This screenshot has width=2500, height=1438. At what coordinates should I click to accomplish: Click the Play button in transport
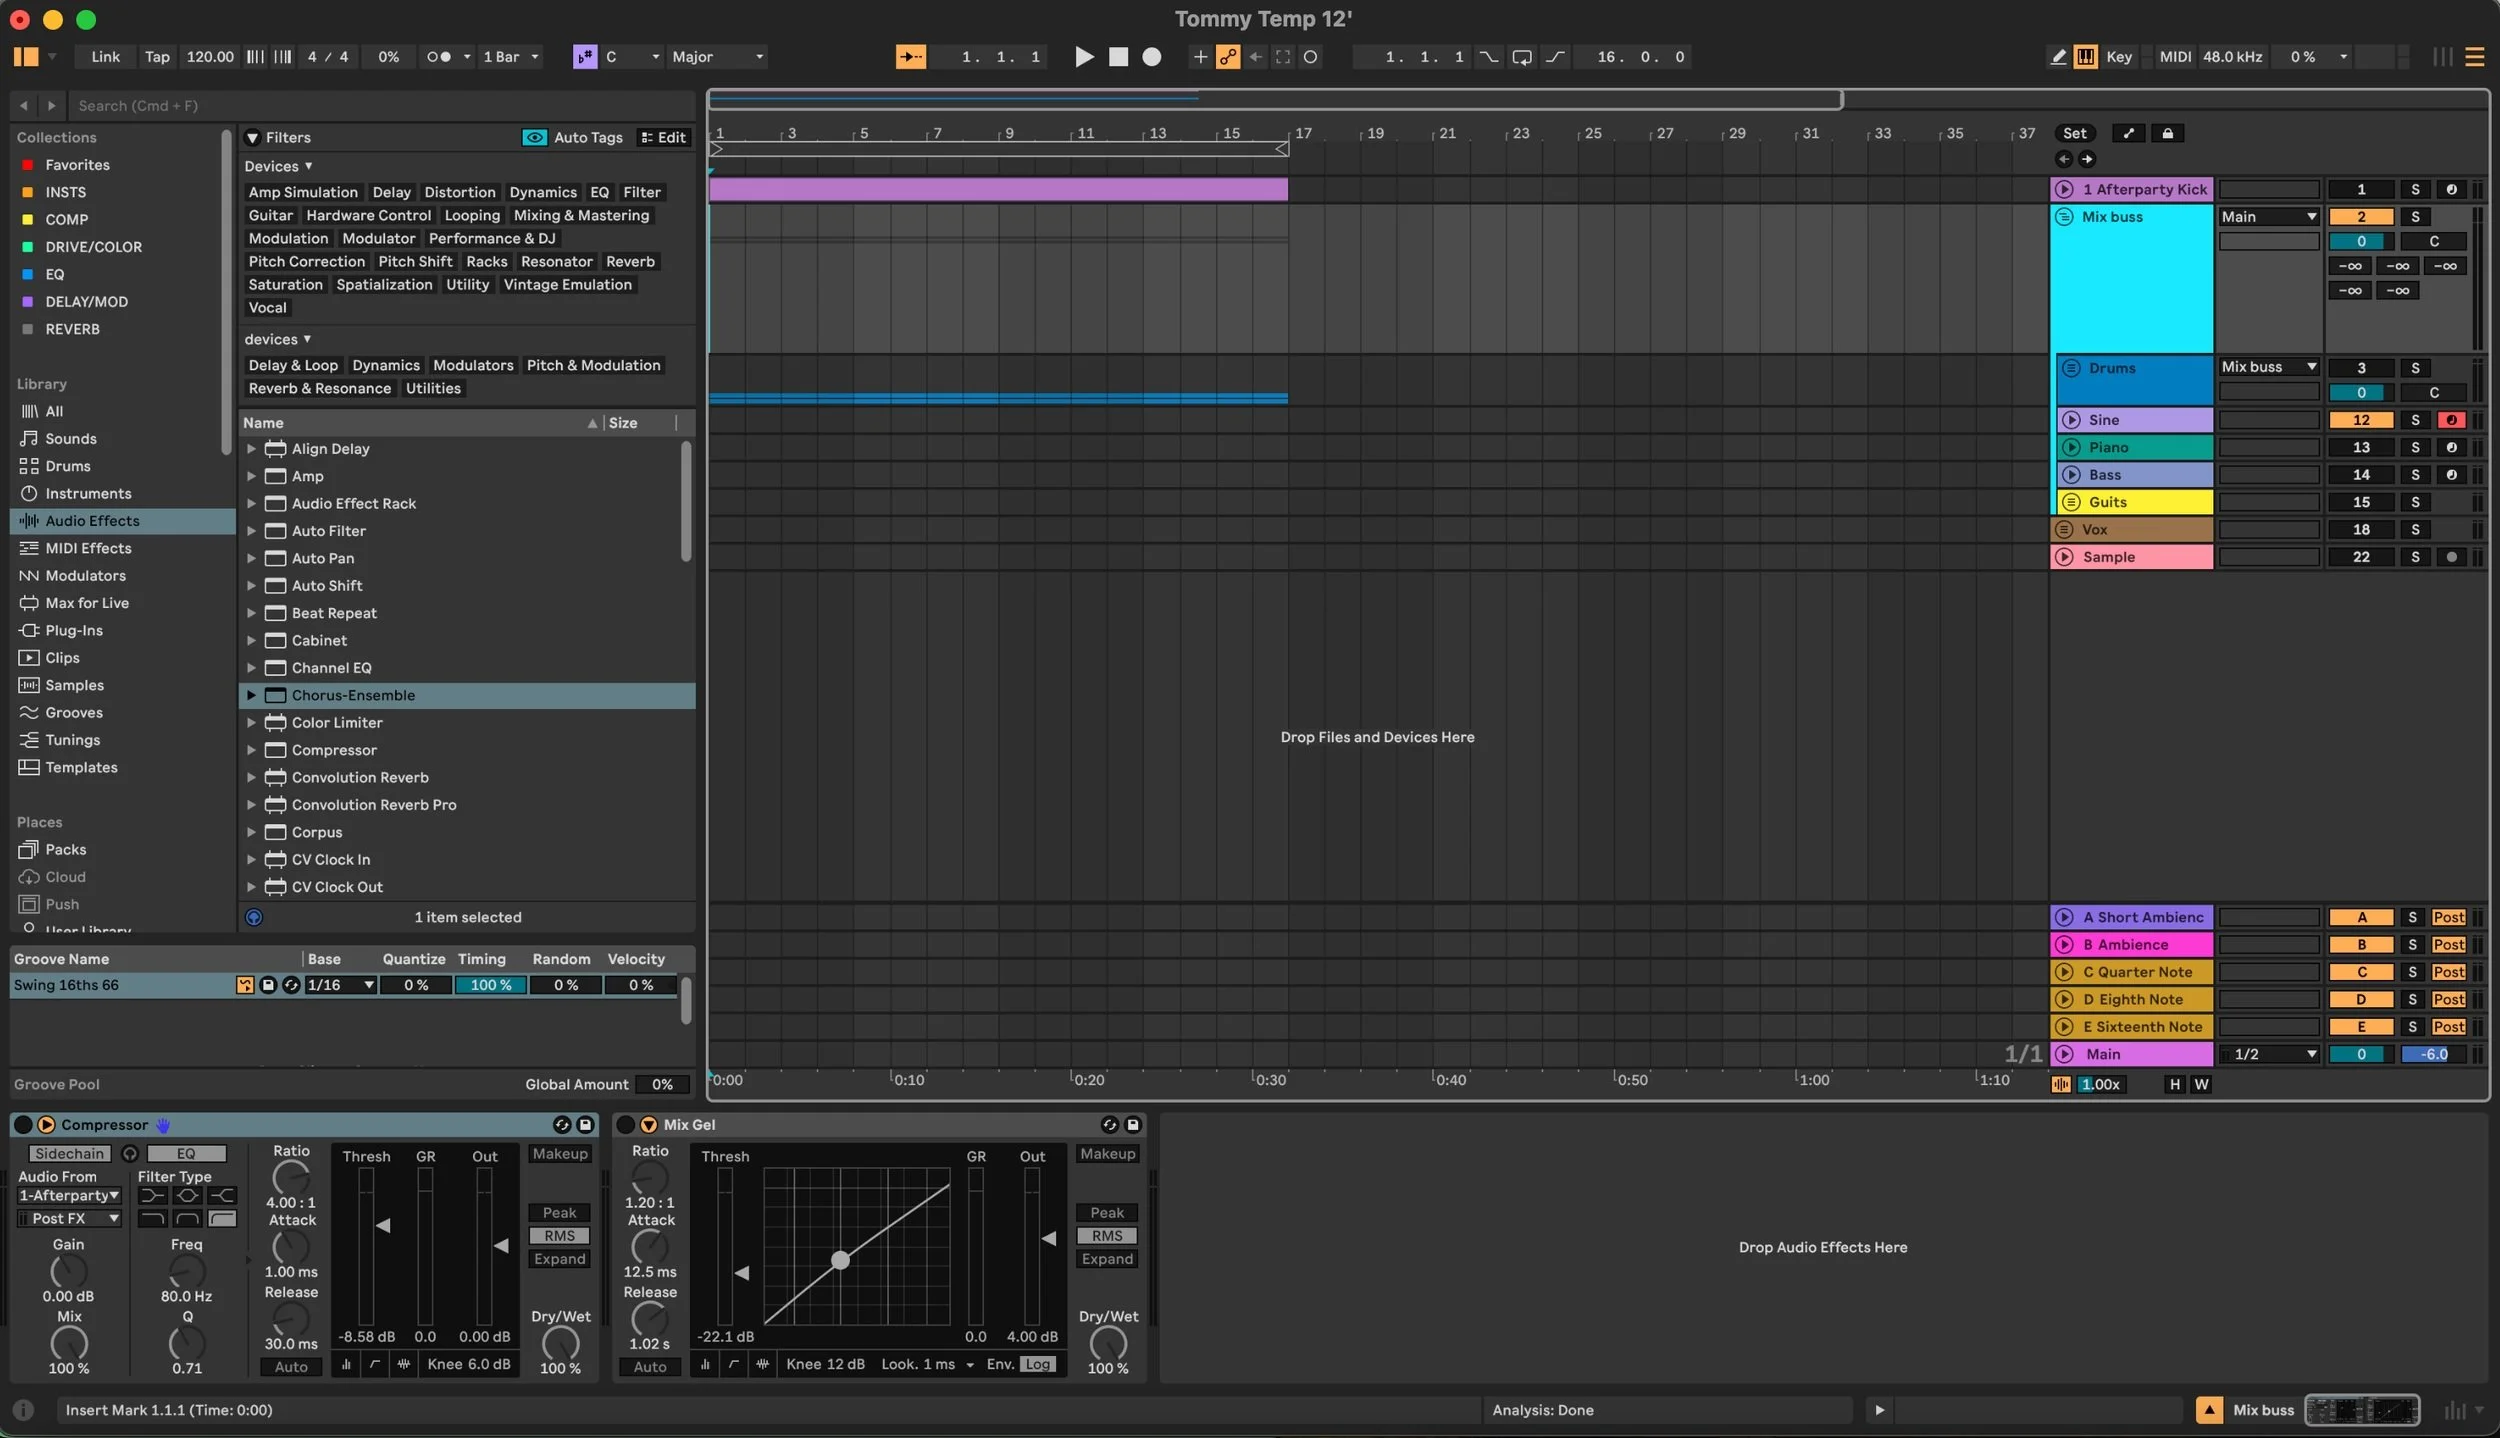pos(1083,57)
